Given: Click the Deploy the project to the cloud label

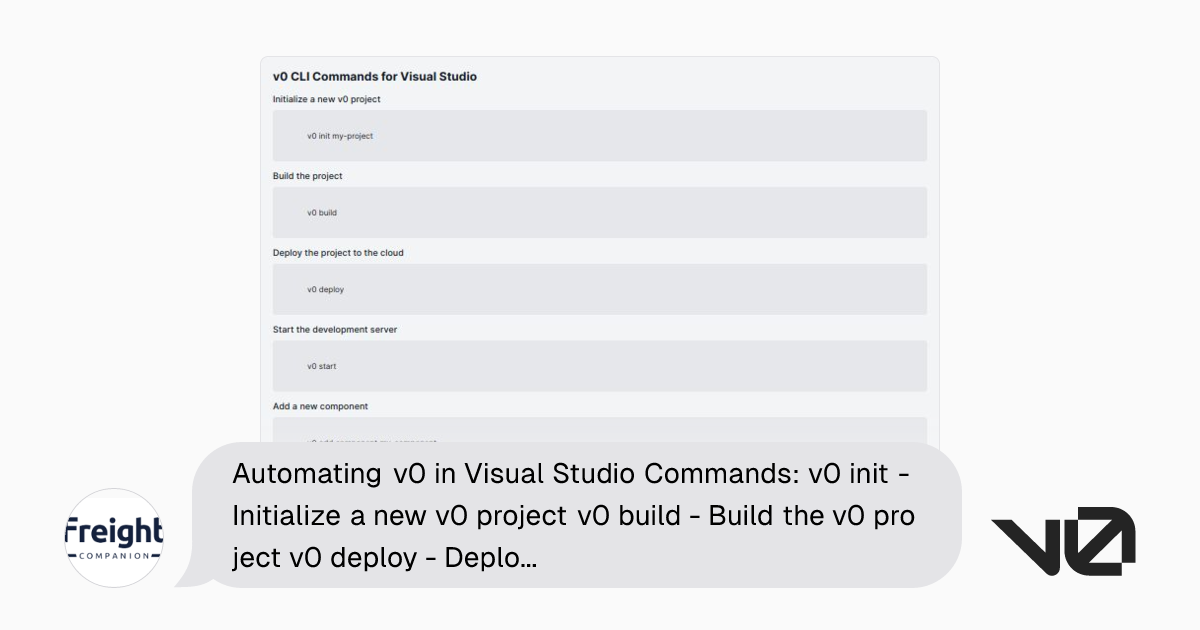Looking at the screenshot, I should click(338, 253).
